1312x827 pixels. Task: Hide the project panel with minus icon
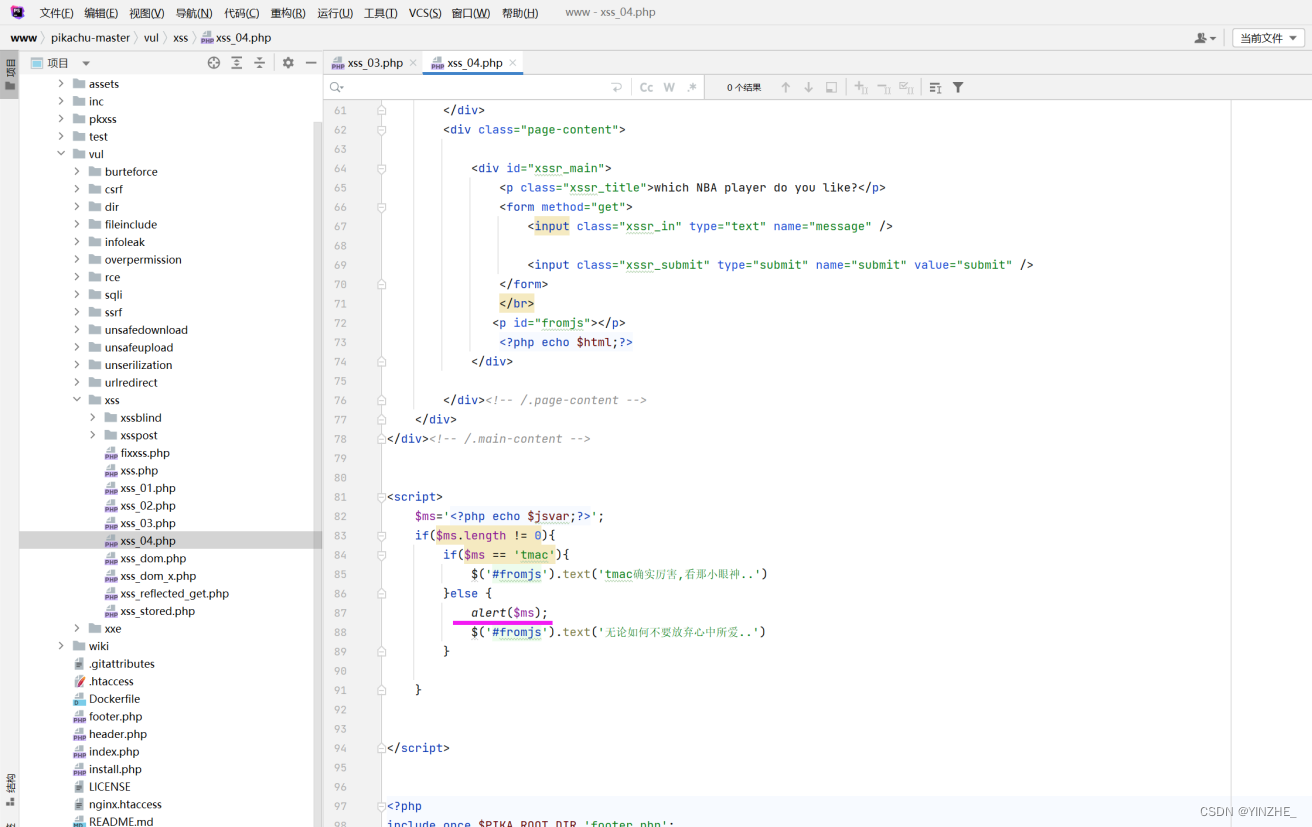311,63
